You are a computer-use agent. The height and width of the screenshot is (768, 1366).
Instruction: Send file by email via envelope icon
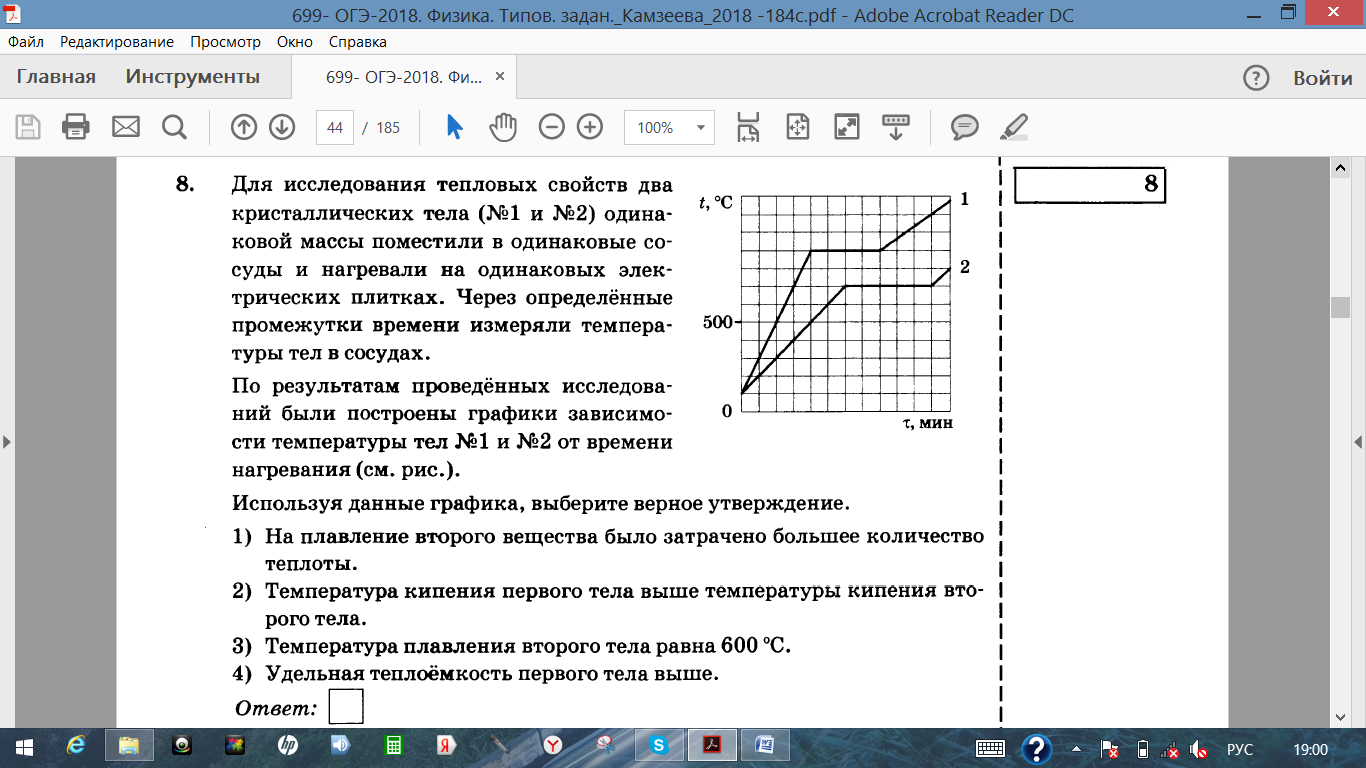click(x=125, y=127)
